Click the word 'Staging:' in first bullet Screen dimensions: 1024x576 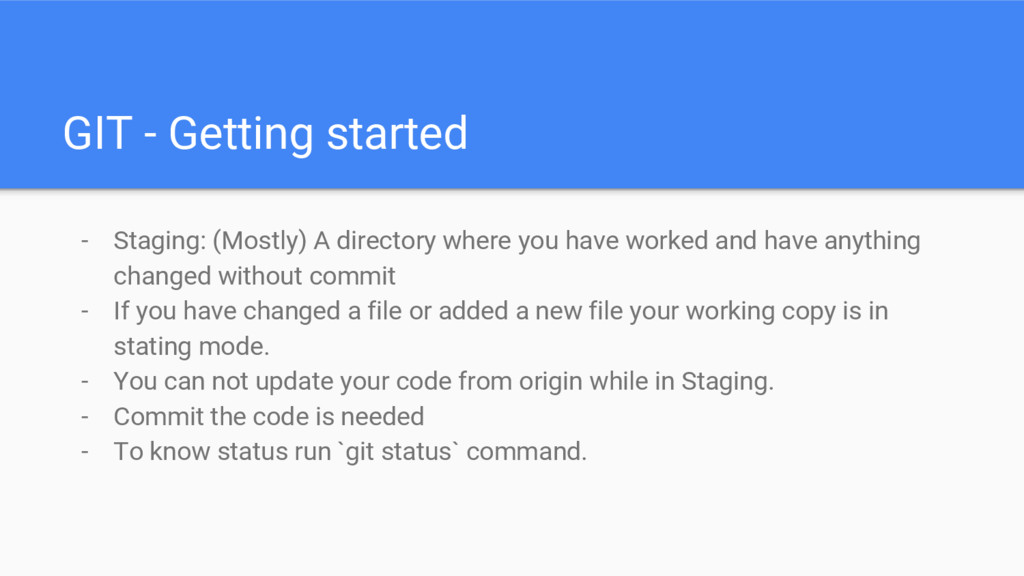pyautogui.click(x=159, y=241)
